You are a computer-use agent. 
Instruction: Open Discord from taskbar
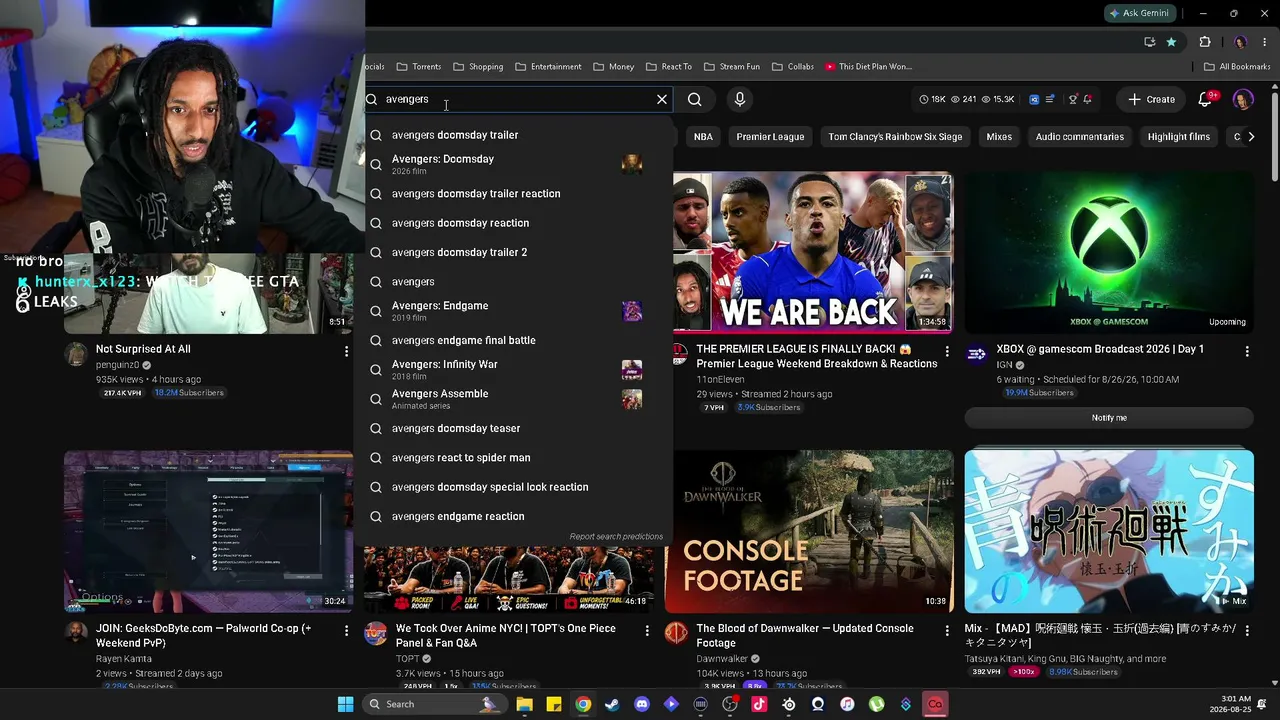[x=642, y=704]
